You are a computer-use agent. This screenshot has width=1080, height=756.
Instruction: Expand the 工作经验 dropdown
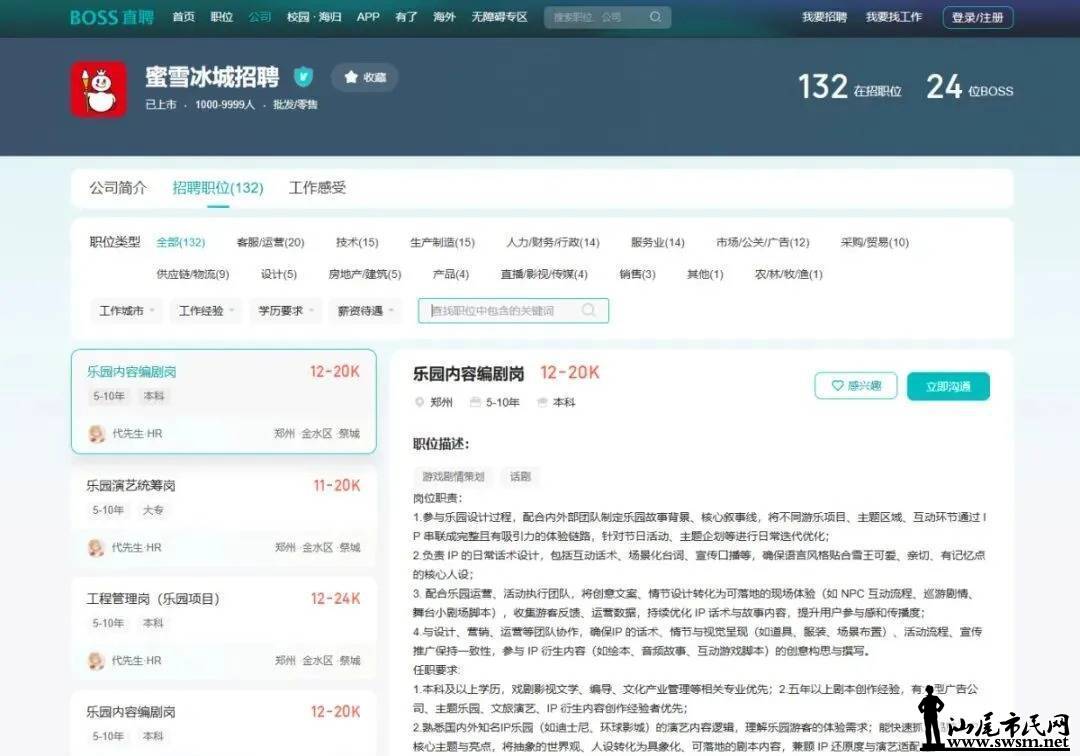pos(206,311)
